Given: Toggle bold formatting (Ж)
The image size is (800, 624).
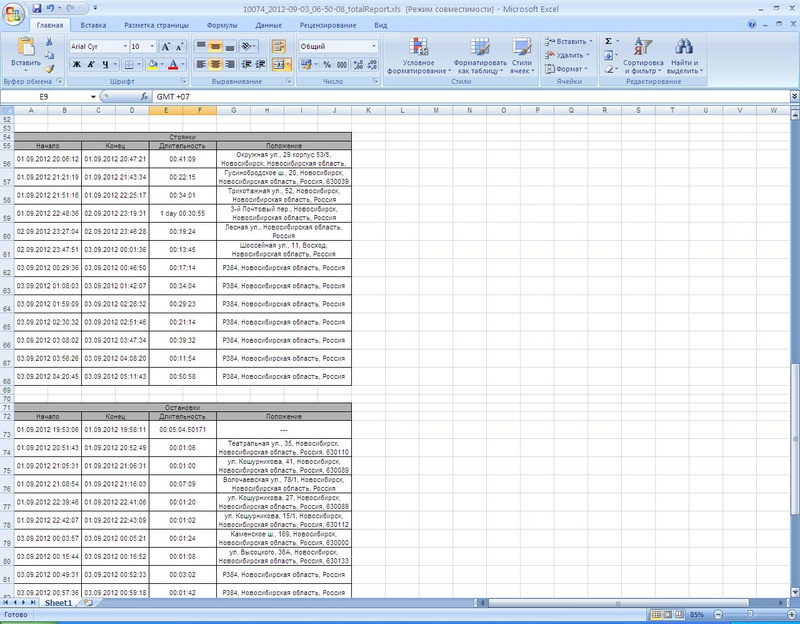Looking at the screenshot, I should click(x=76, y=64).
